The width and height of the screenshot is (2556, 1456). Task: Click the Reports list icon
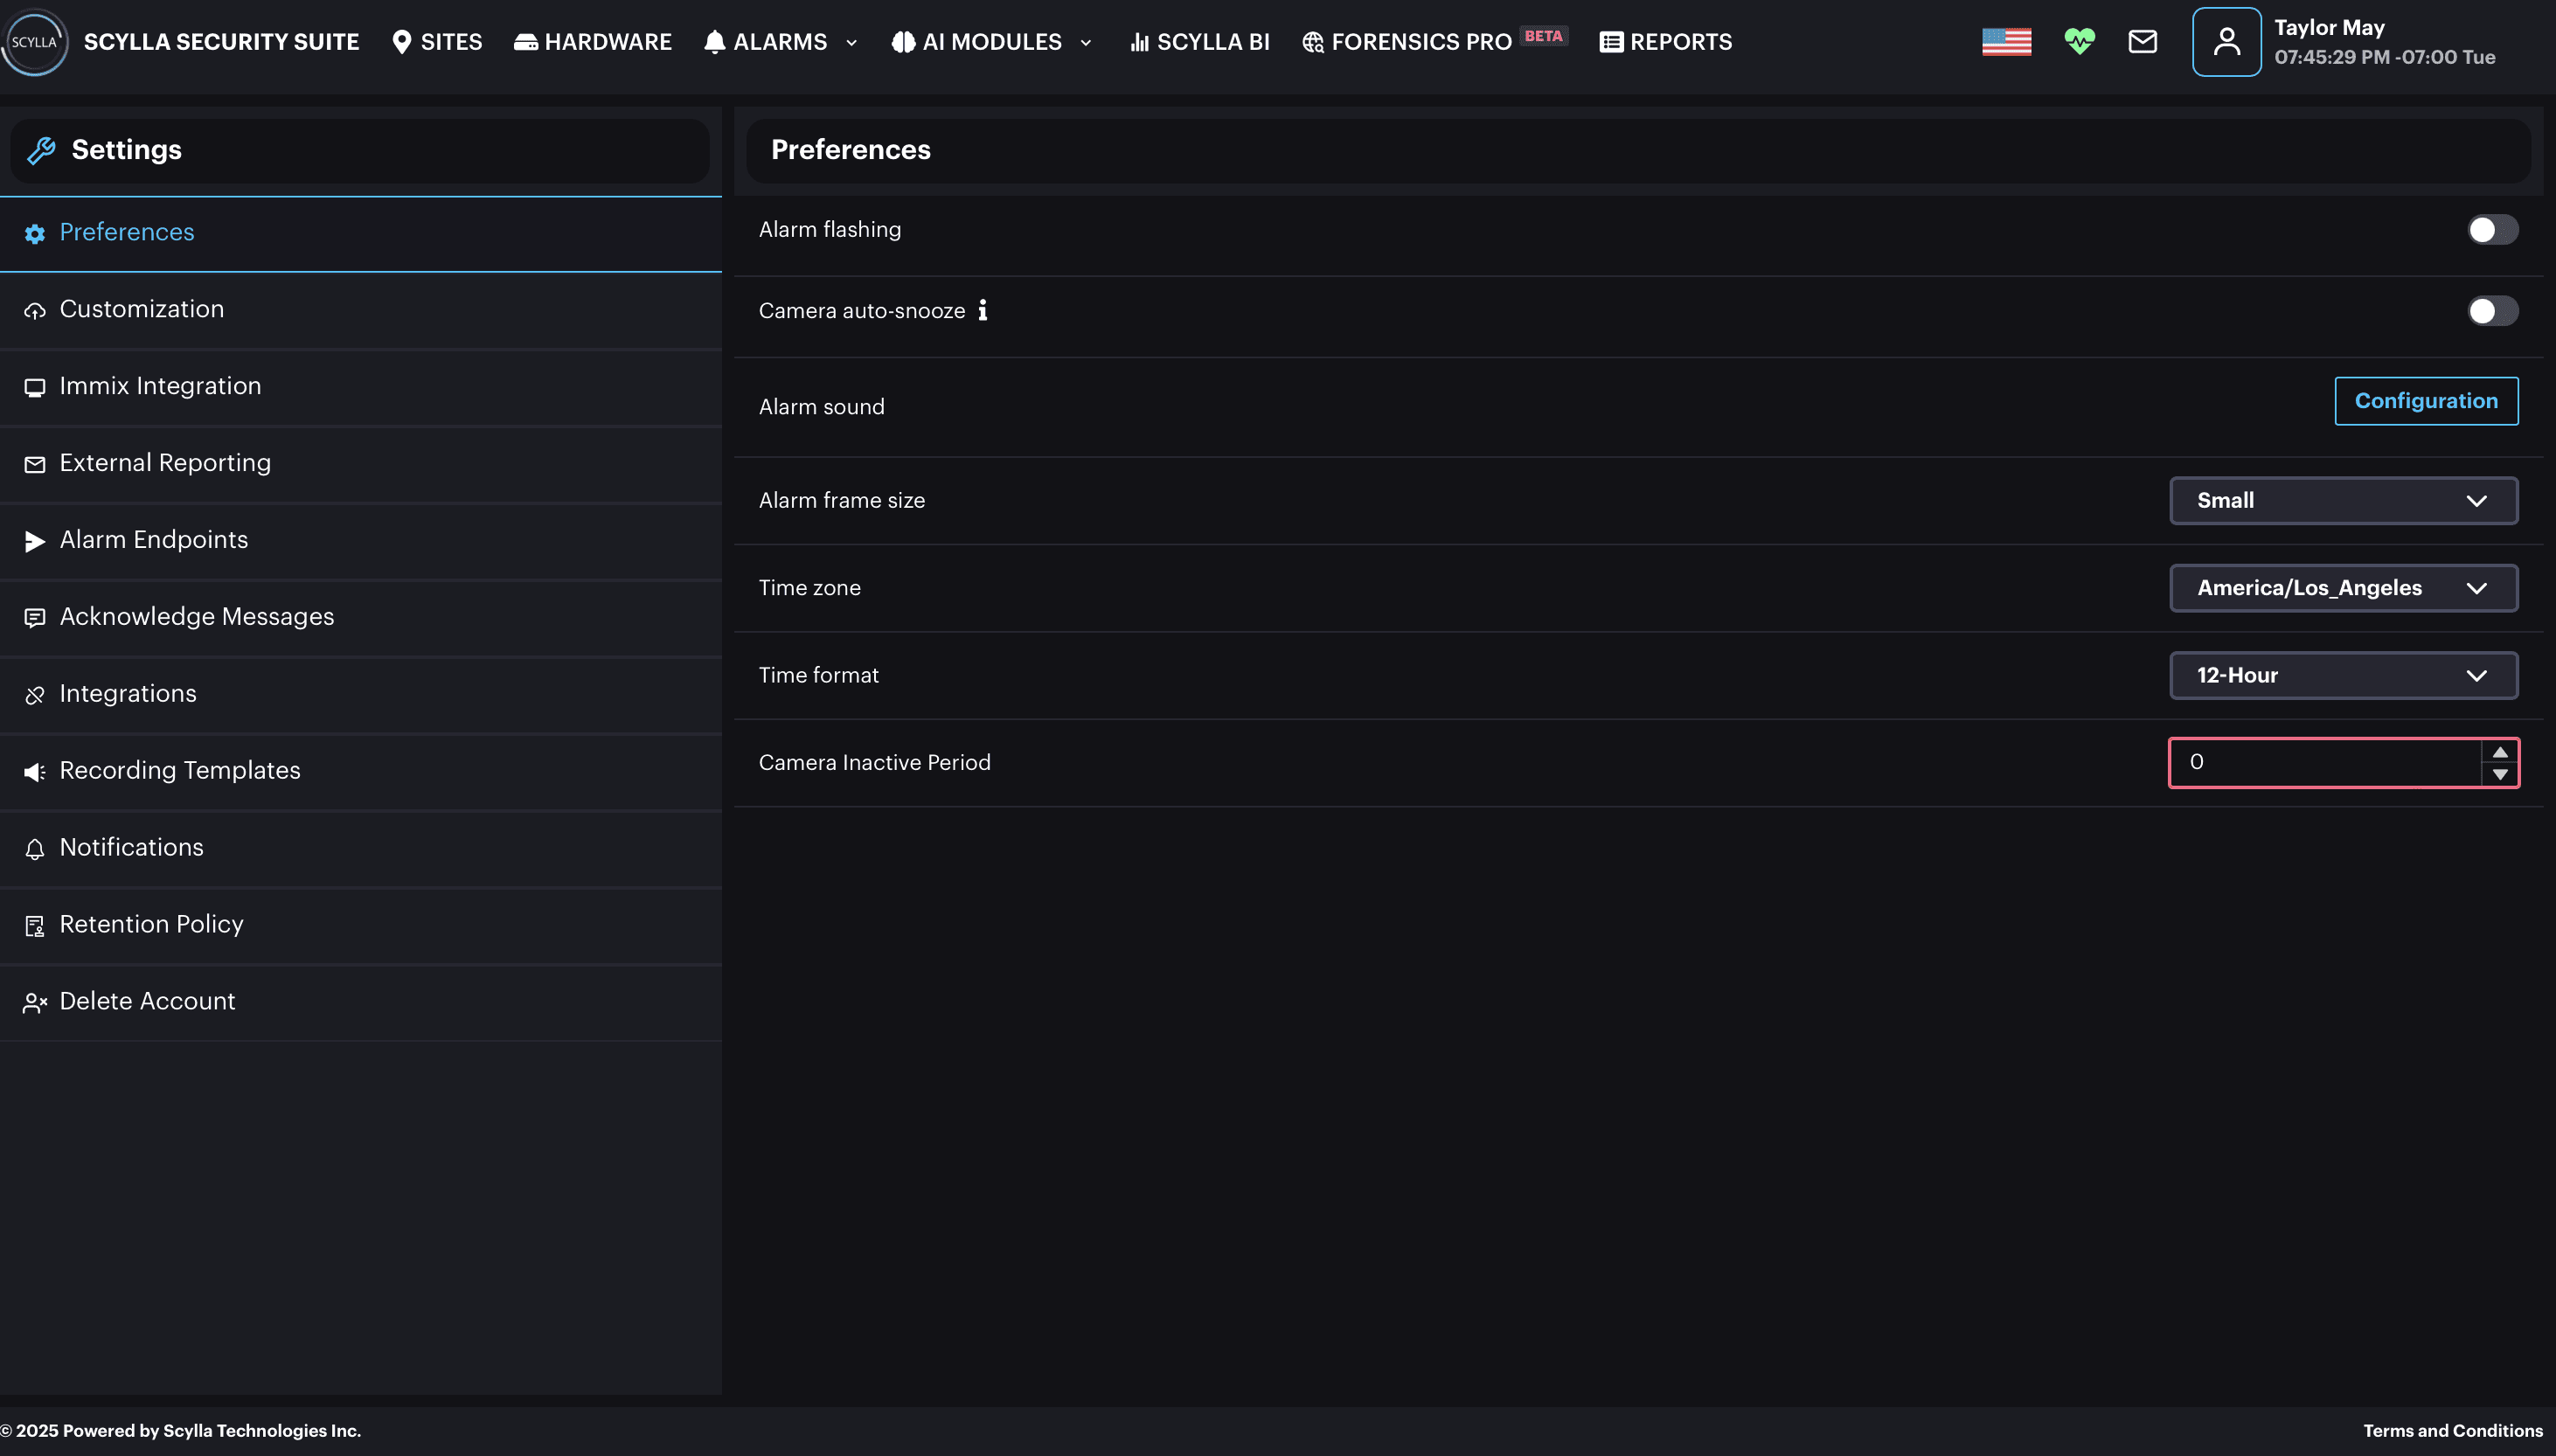coord(1611,42)
